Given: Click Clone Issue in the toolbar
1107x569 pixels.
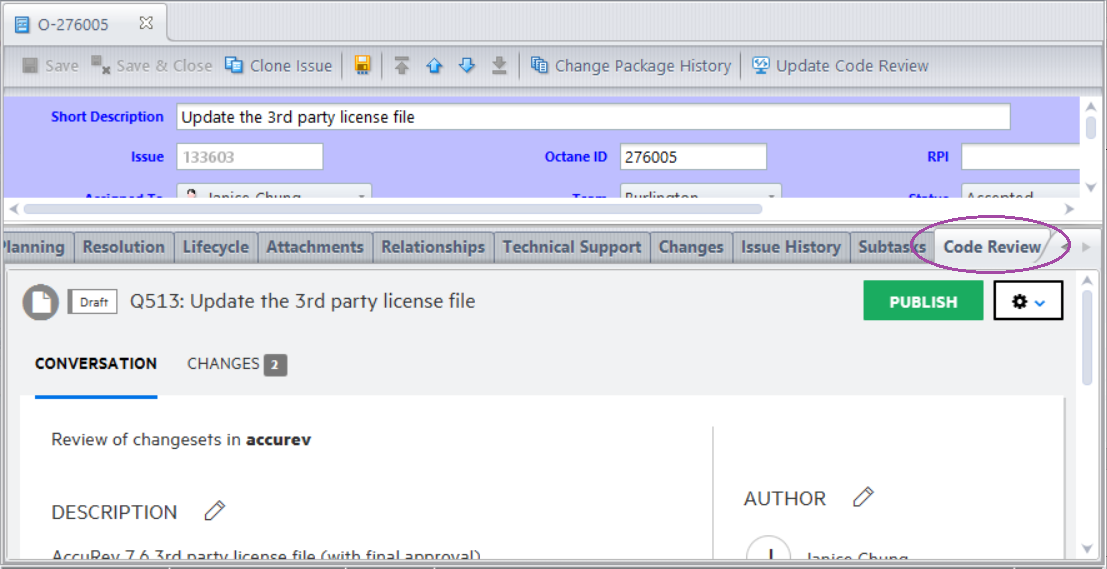Looking at the screenshot, I should pyautogui.click(x=279, y=66).
